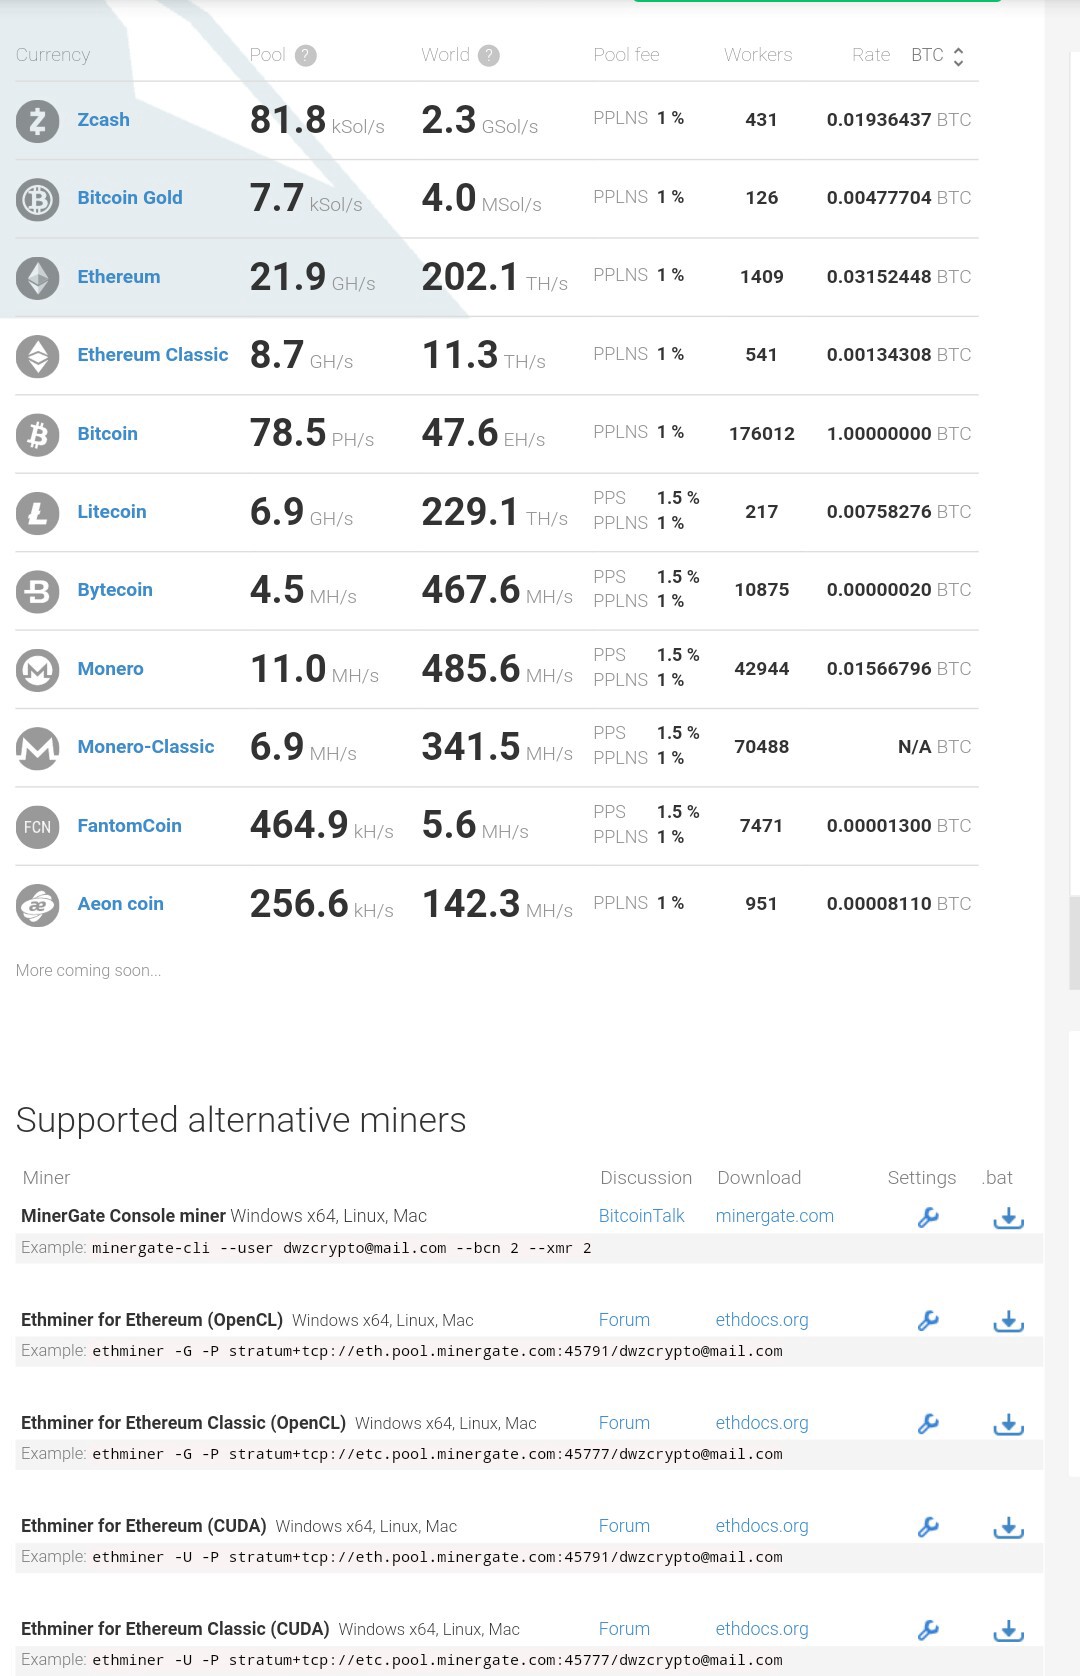This screenshot has height=1676, width=1080.
Task: Open the Bitcoin pool link
Action: tap(108, 434)
